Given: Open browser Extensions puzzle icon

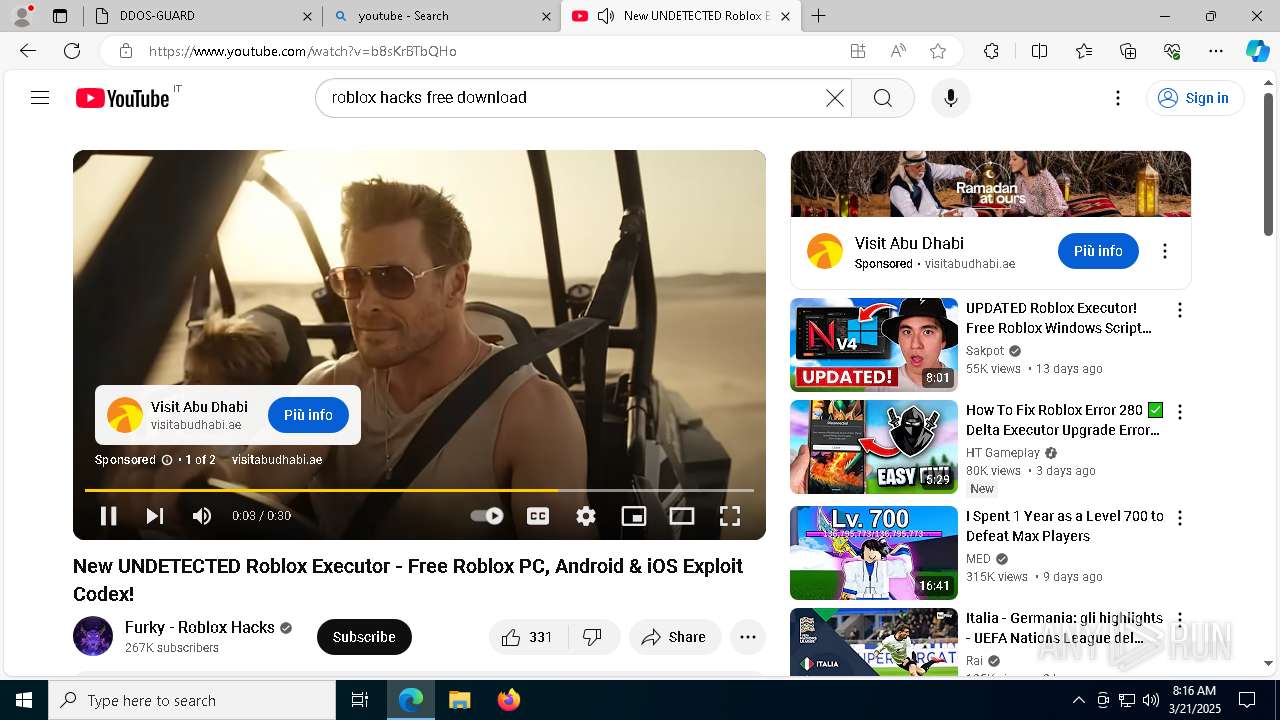Looking at the screenshot, I should click(x=991, y=51).
